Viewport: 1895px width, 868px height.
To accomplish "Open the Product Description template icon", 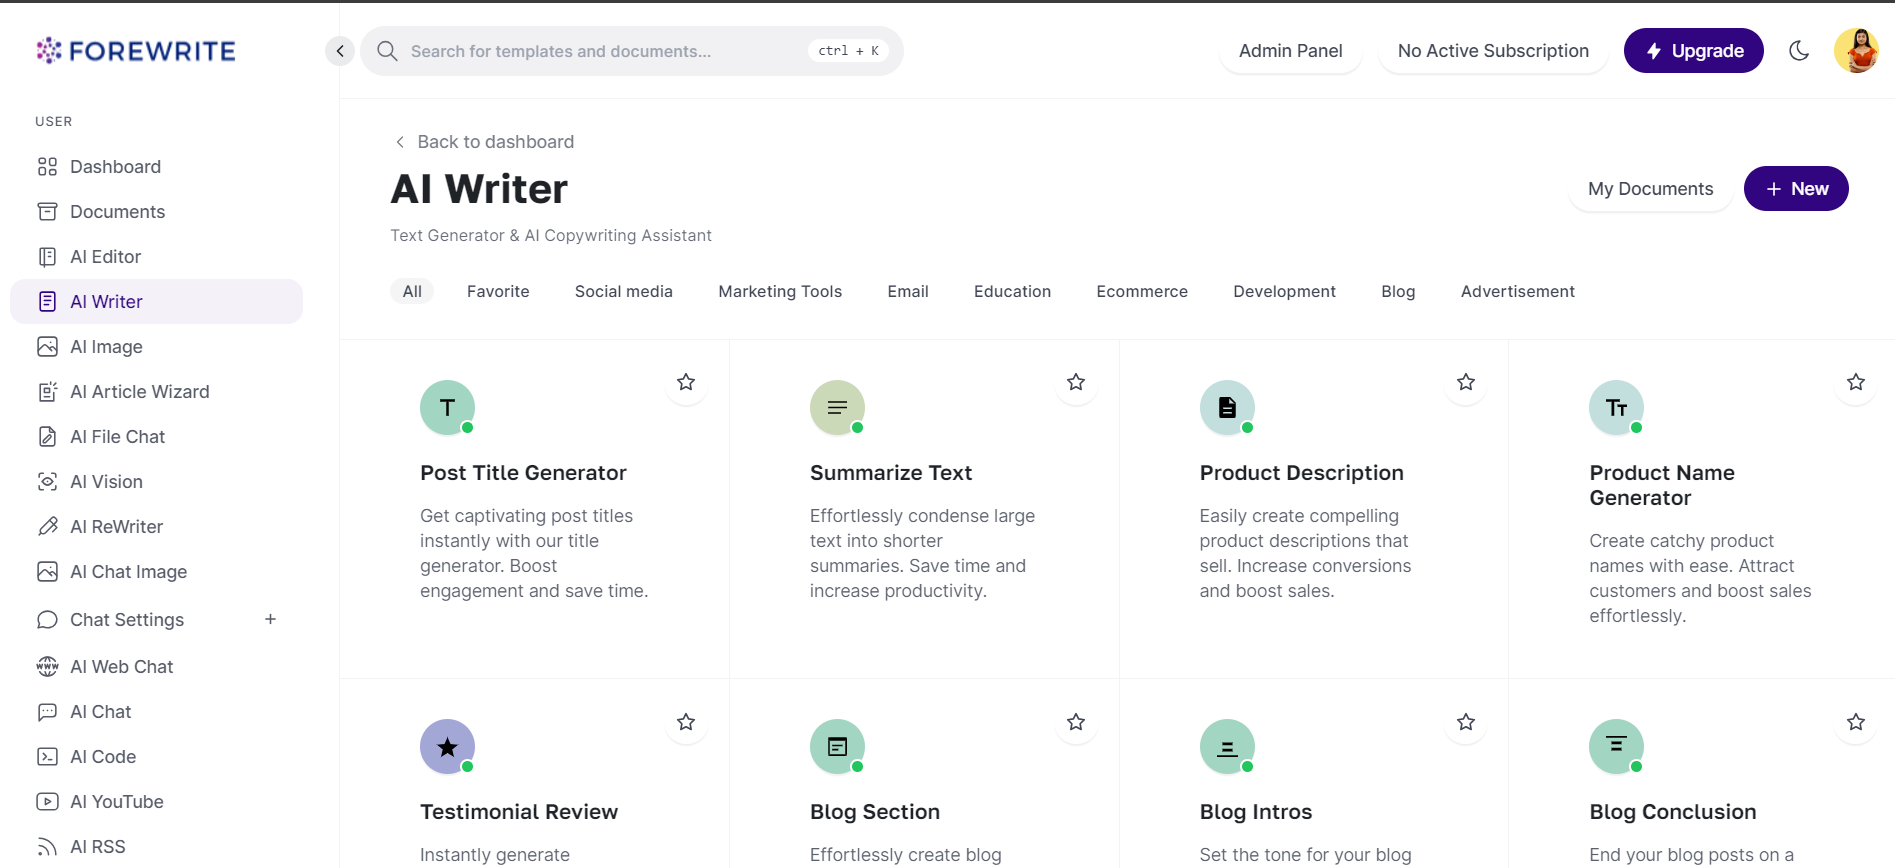I will (1227, 407).
